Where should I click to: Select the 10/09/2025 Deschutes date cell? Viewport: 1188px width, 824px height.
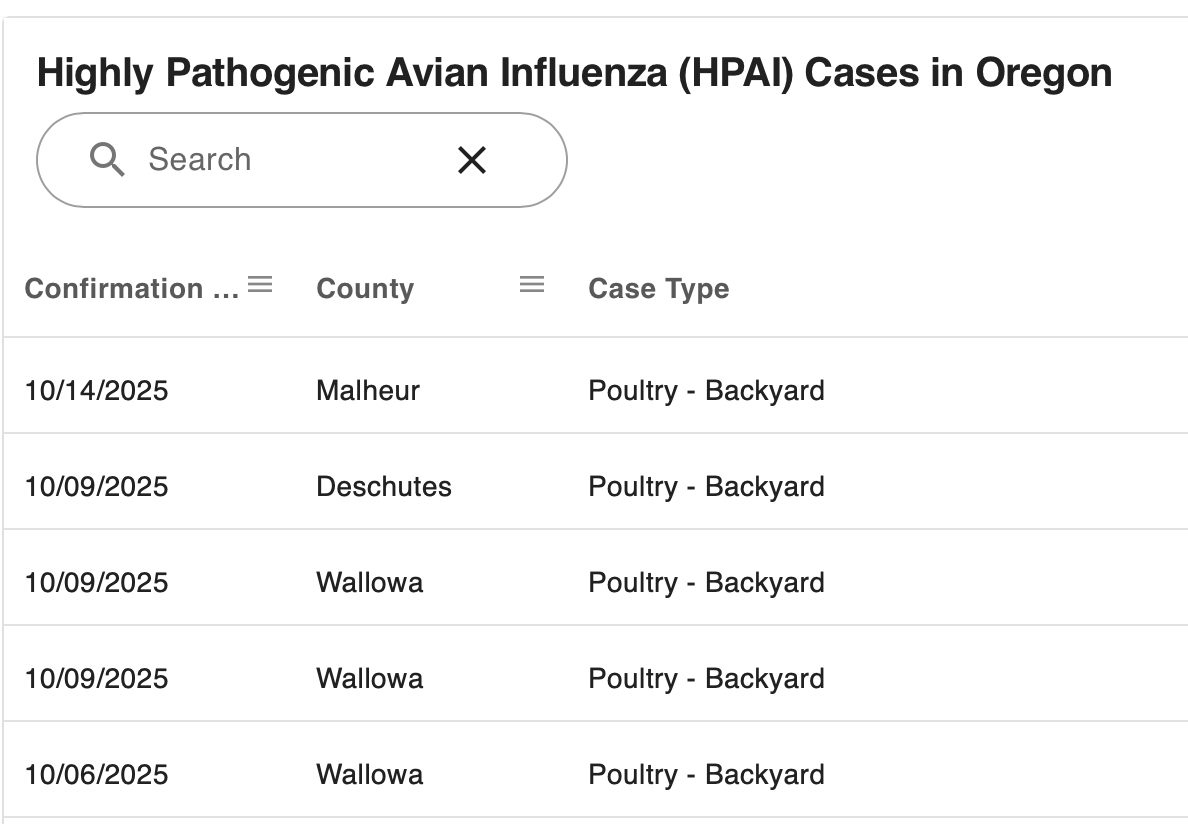[x=96, y=486]
